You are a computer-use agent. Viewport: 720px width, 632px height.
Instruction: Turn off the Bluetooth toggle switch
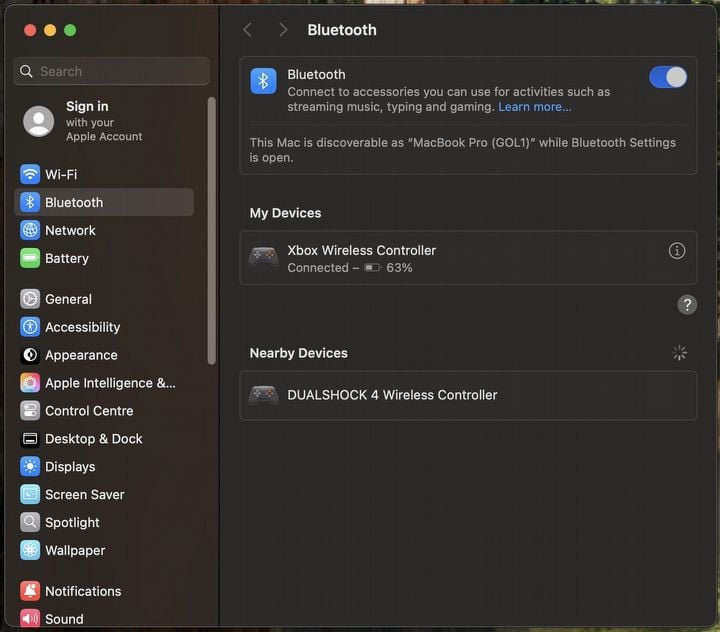click(x=667, y=78)
